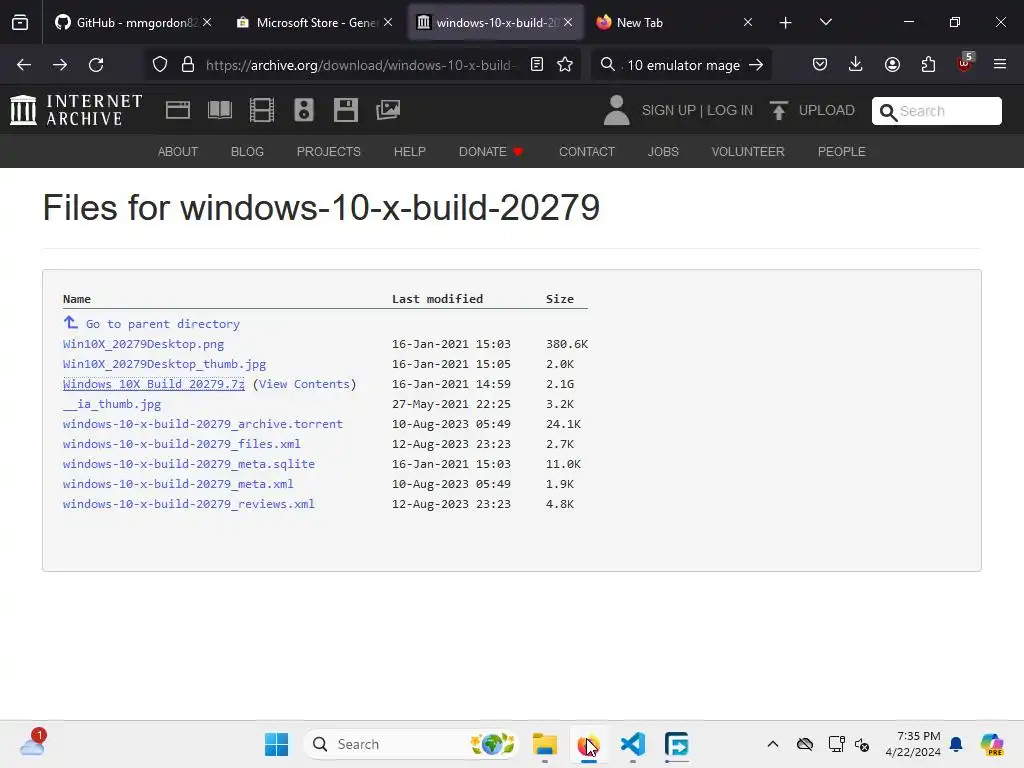The width and height of the screenshot is (1024, 768).
Task: Open Visual Studio Code from taskbar
Action: tap(633, 744)
